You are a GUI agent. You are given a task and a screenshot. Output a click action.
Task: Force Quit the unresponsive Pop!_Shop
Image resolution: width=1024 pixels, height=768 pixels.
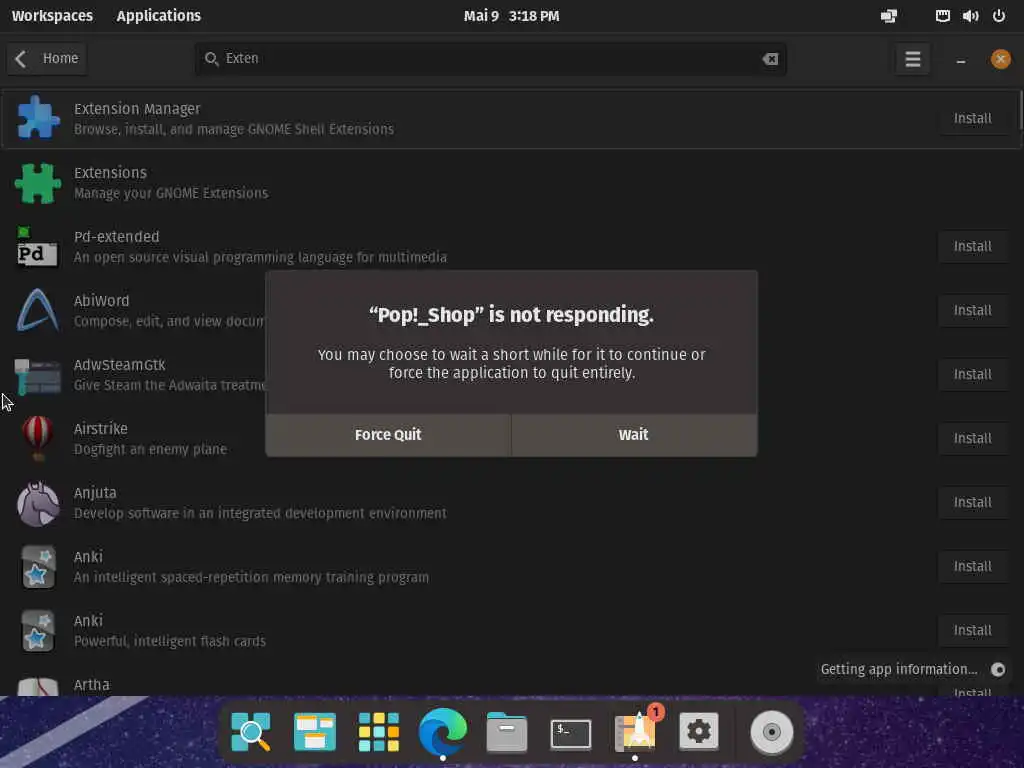(388, 435)
